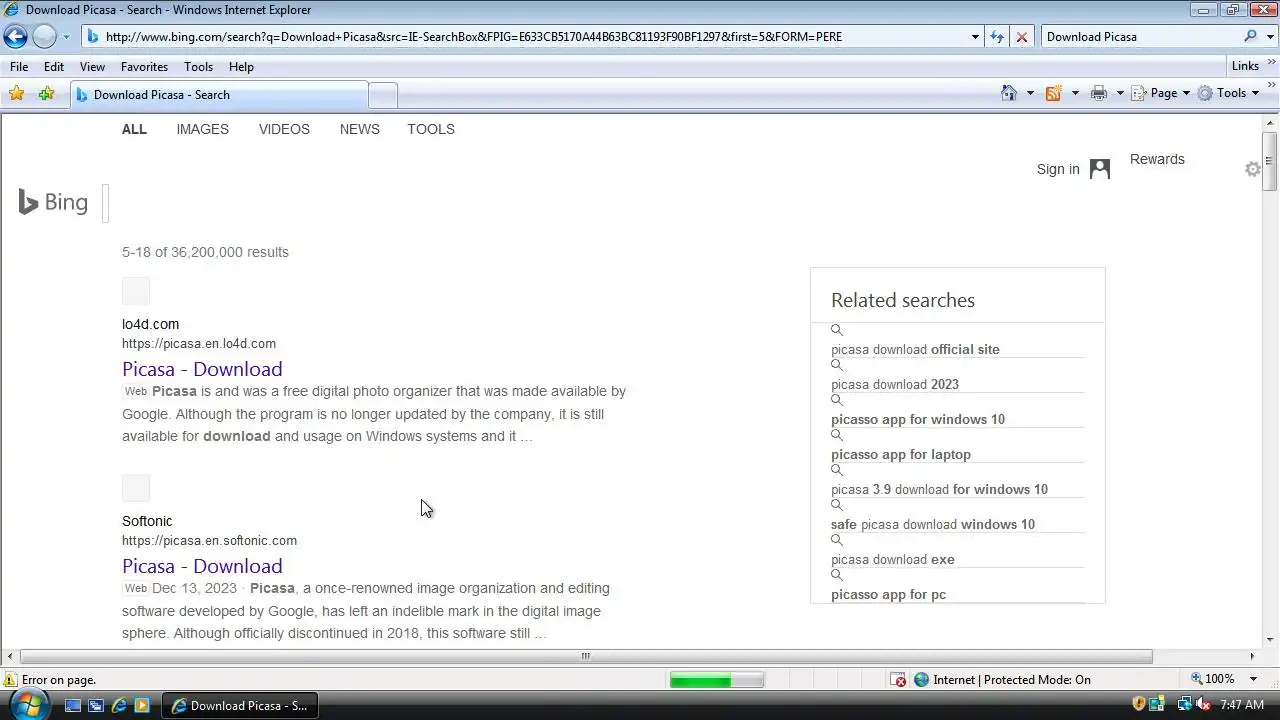
Task: Click the Forward navigation arrow
Action: [x=44, y=37]
